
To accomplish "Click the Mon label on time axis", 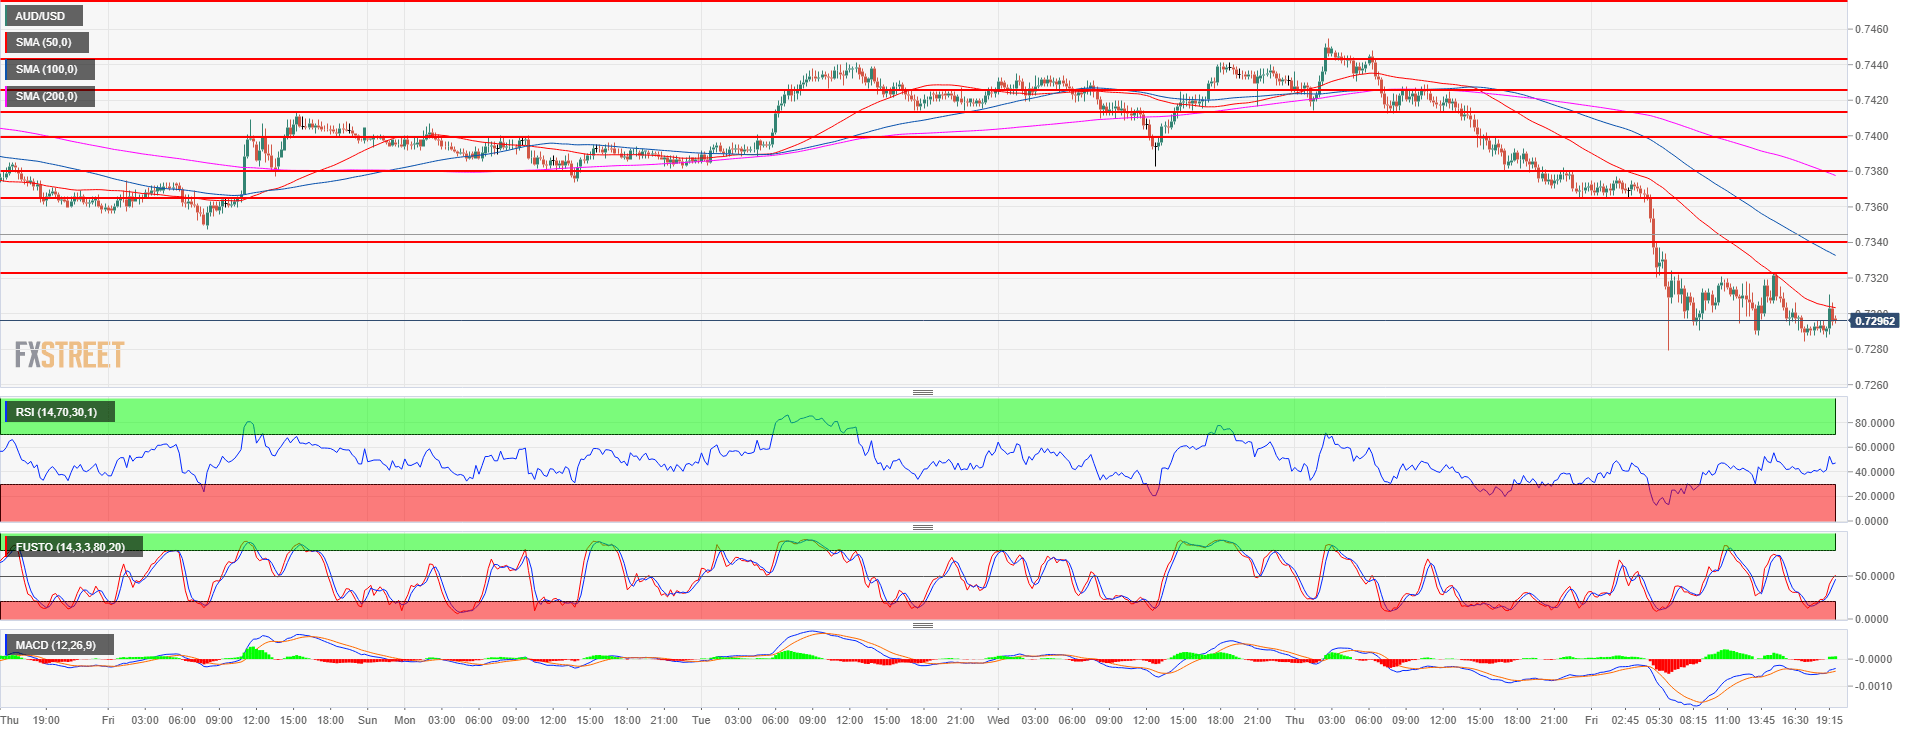I will coord(405,720).
